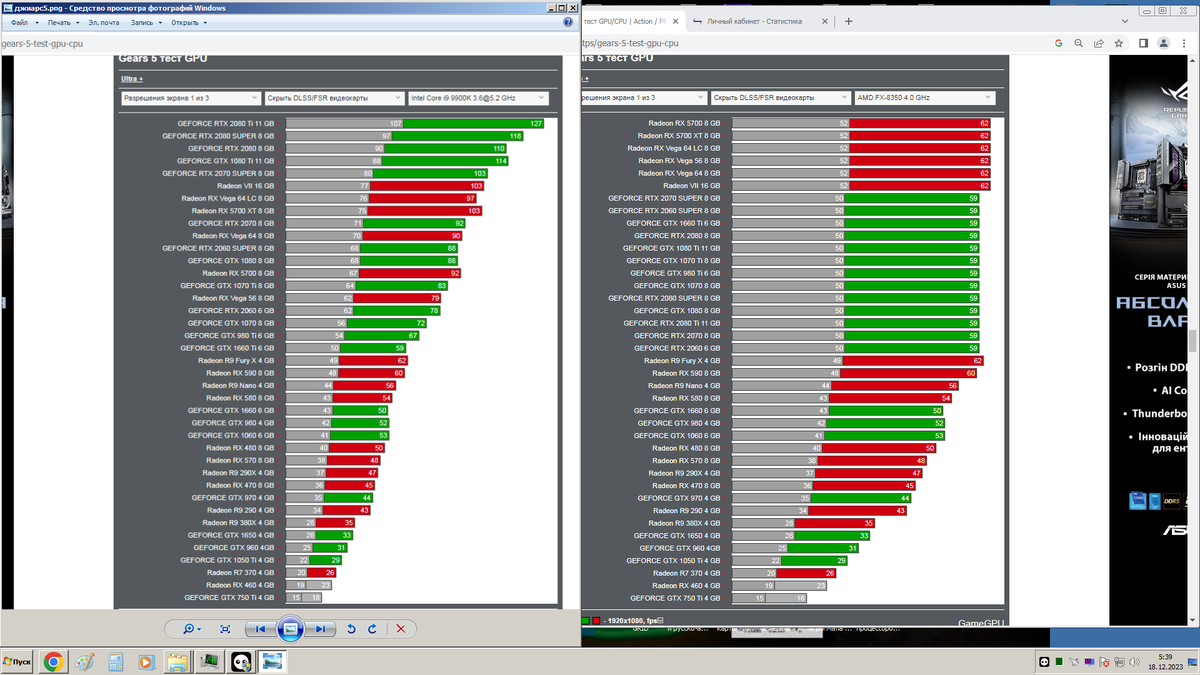Screen dimensions: 1200x675
Task: Click Radeon R9 Fury X 4 GB in browser
Action: [x=682, y=361]
